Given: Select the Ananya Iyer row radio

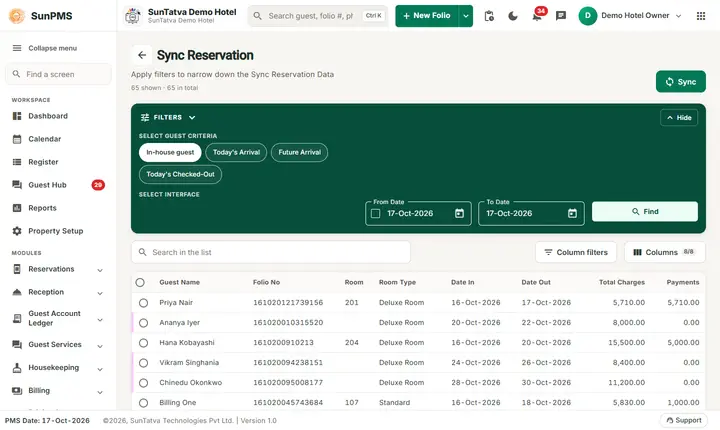Looking at the screenshot, I should [143, 323].
